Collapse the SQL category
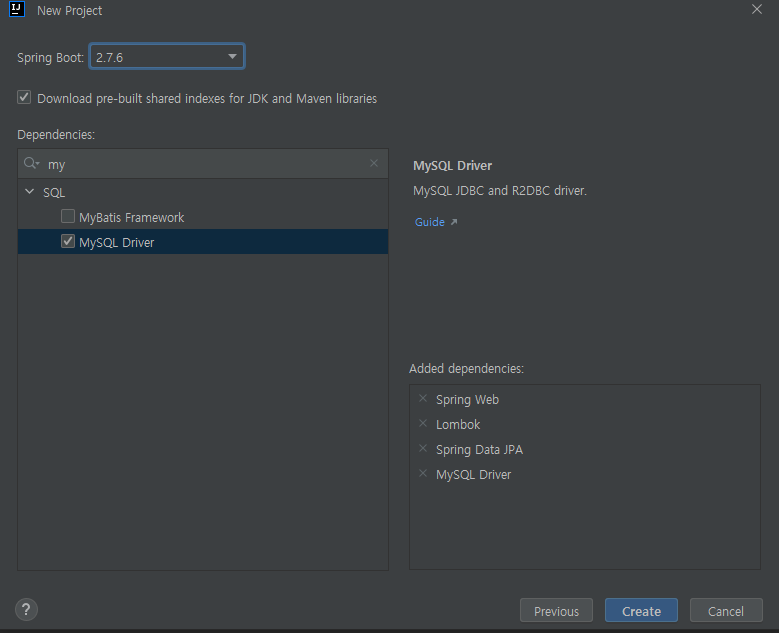779x633 pixels. click(x=30, y=192)
